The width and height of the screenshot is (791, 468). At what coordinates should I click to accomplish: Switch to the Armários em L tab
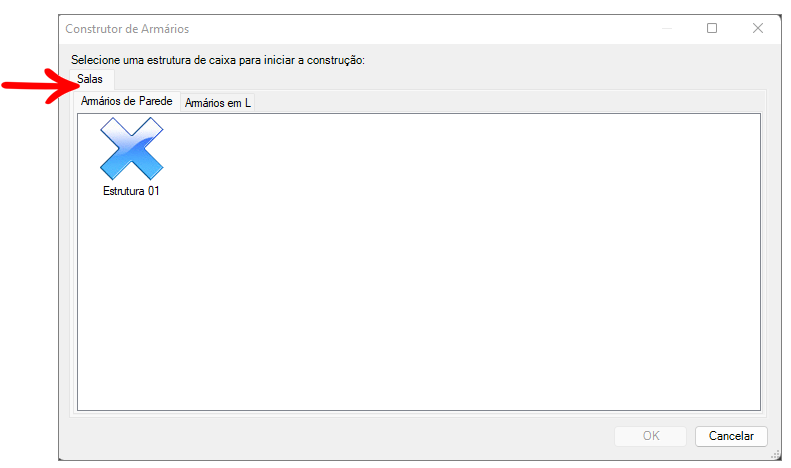coord(218,103)
